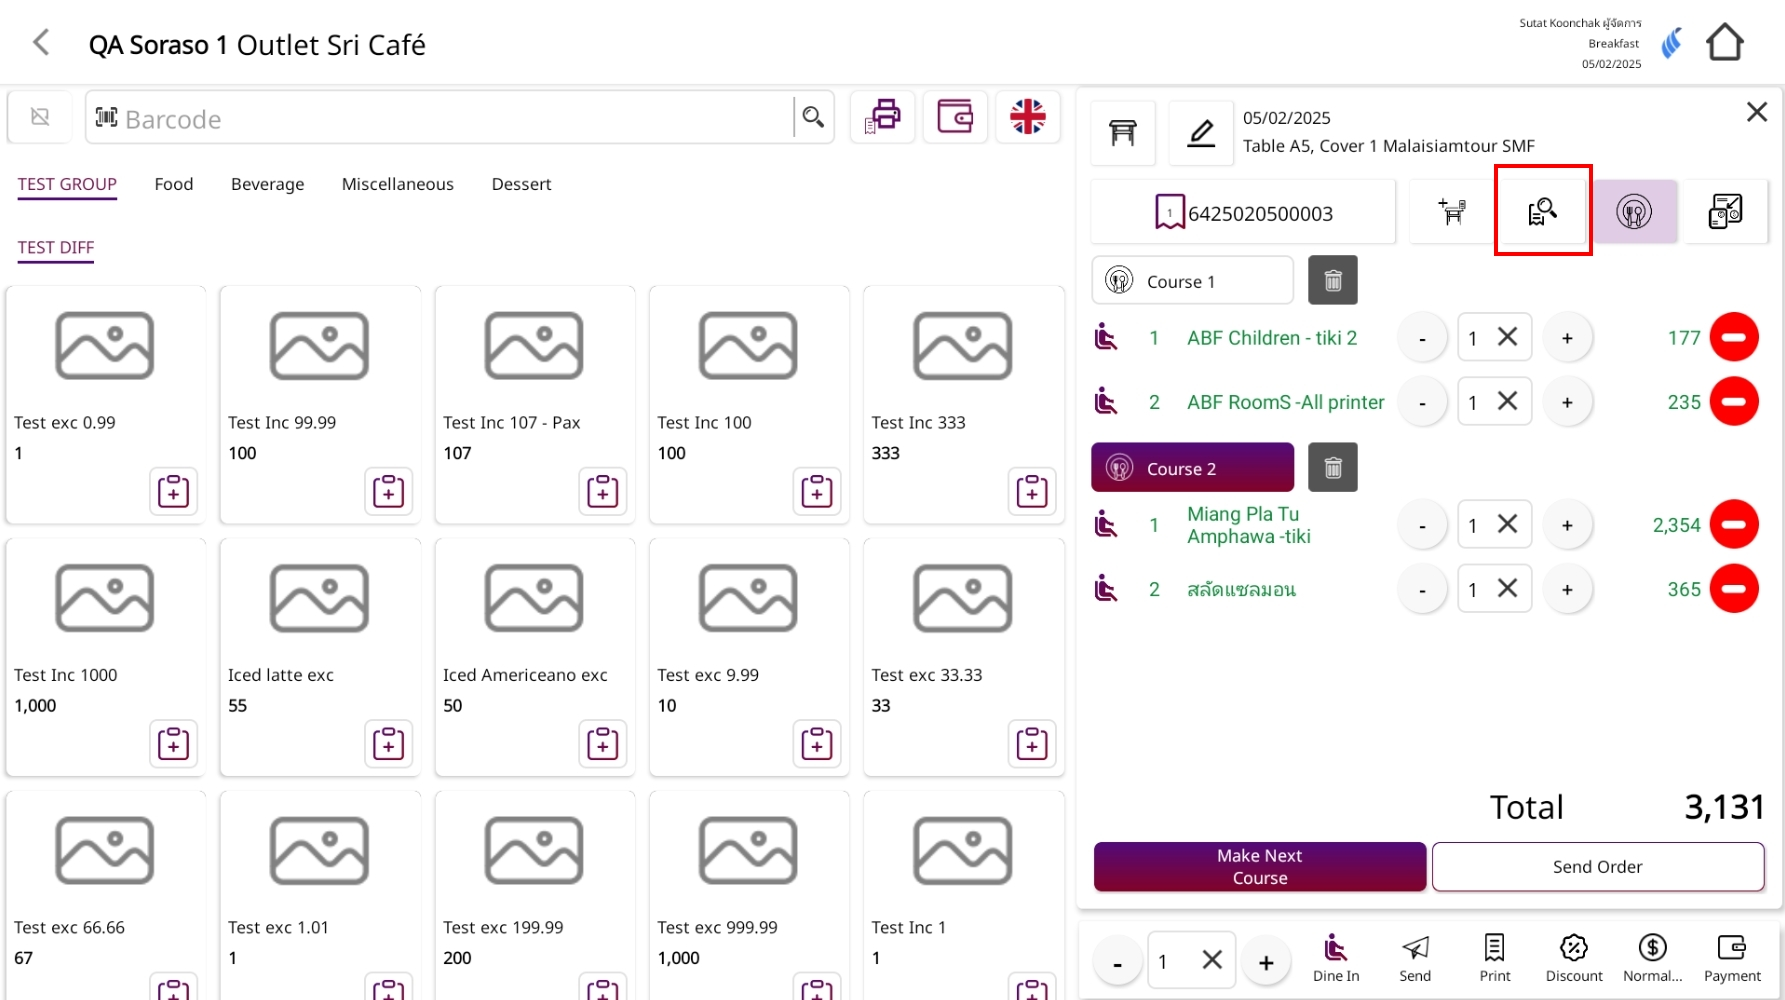Toggle Dine In order type
This screenshot has height=1000, width=1785.
(1335, 958)
